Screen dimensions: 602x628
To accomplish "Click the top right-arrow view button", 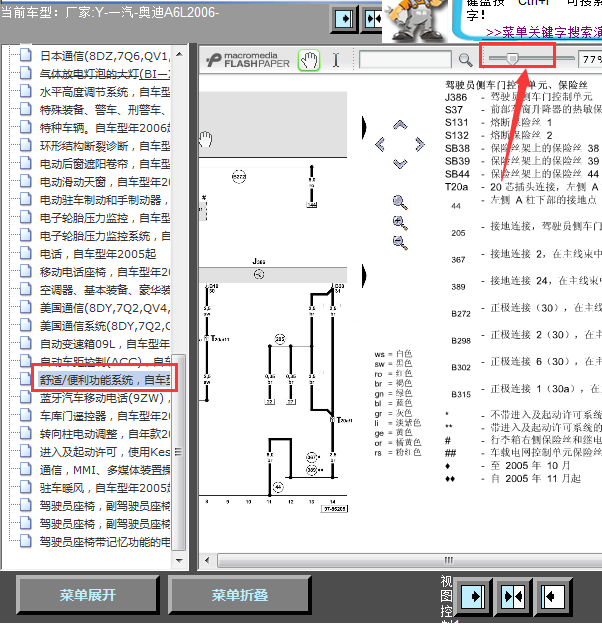I will [344, 19].
